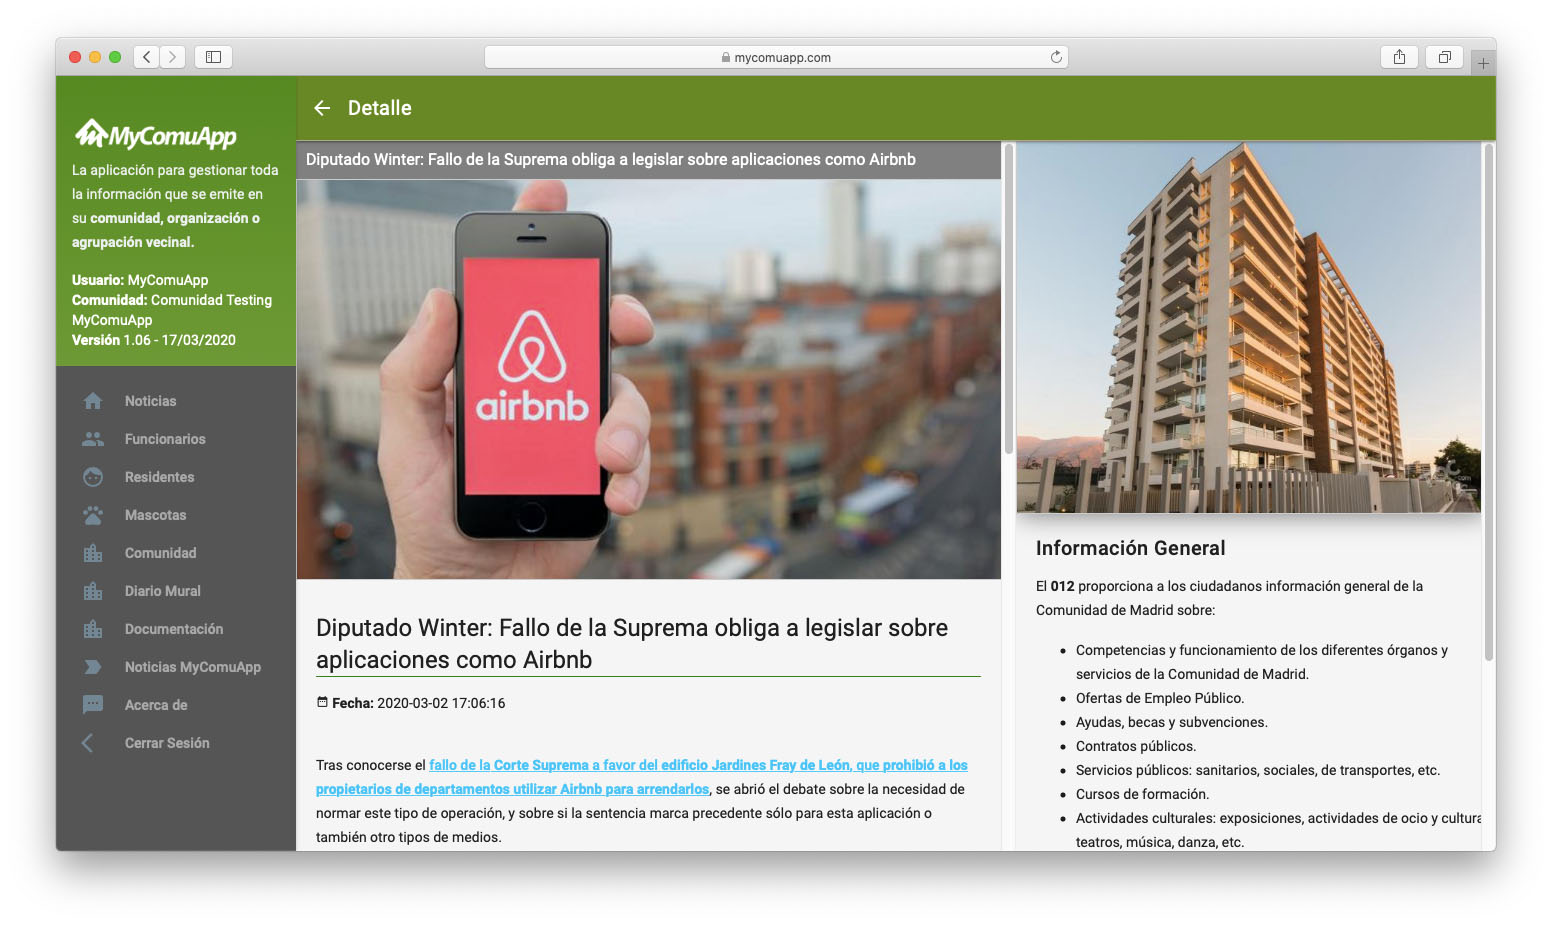
Task: Select the Mascotas paw icon
Action: point(92,514)
